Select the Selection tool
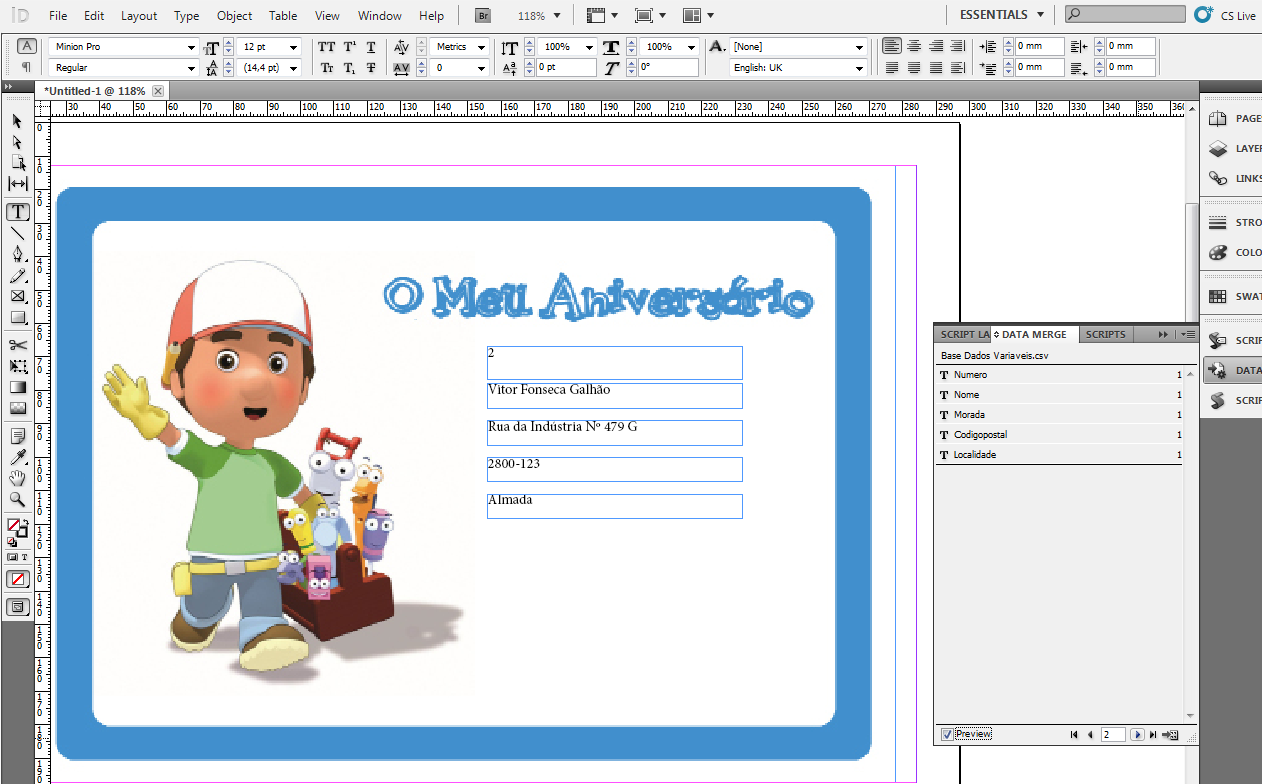 tap(16, 120)
